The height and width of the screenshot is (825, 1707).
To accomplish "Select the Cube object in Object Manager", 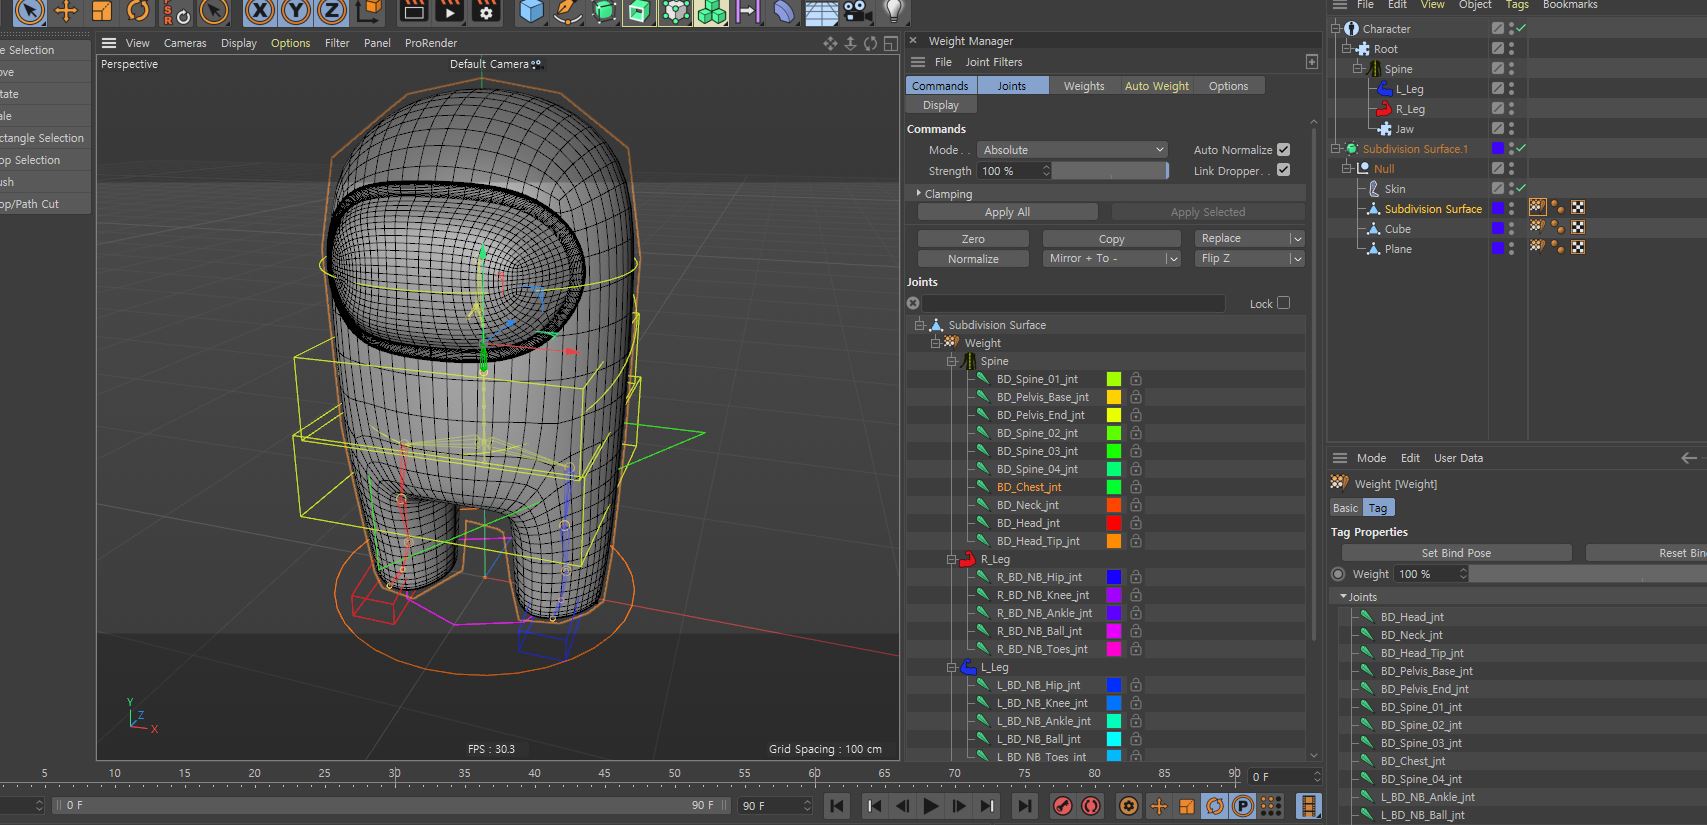I will click(x=1398, y=229).
